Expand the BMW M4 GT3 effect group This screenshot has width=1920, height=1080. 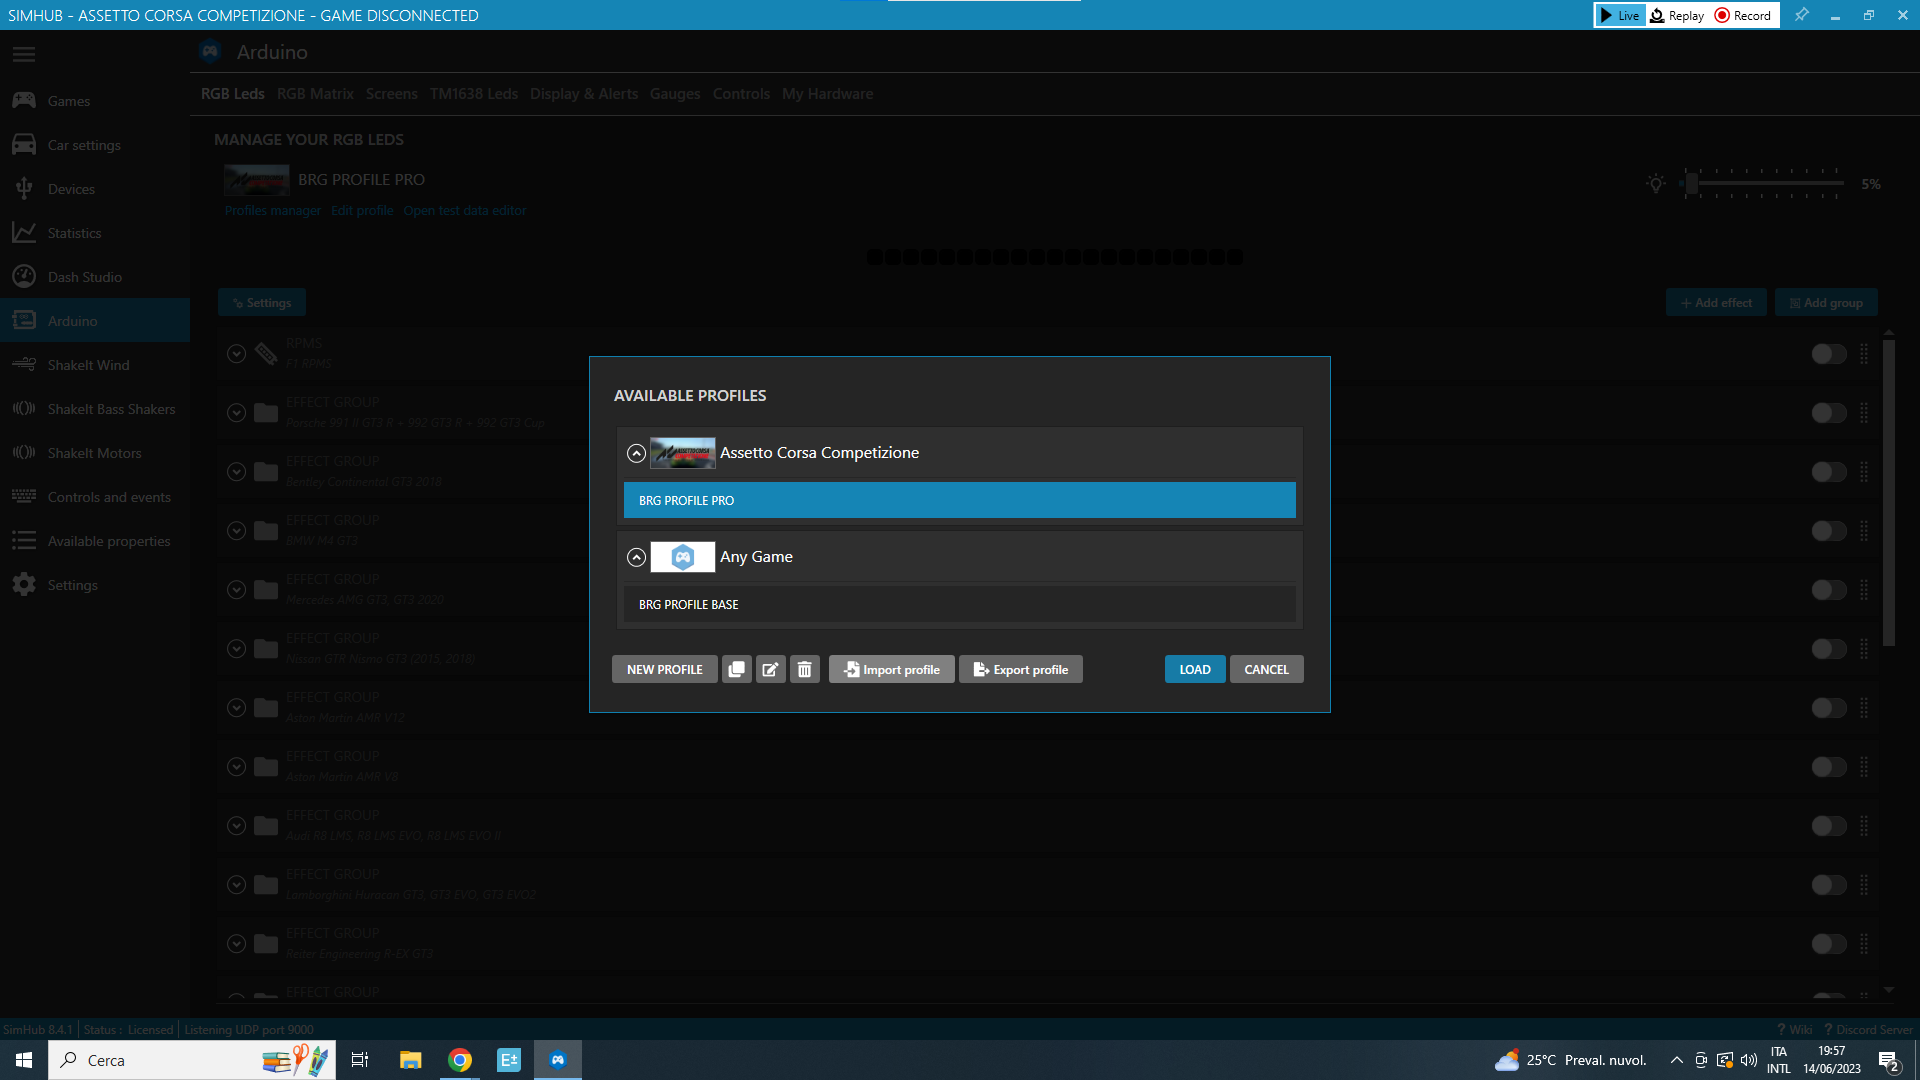(x=236, y=531)
